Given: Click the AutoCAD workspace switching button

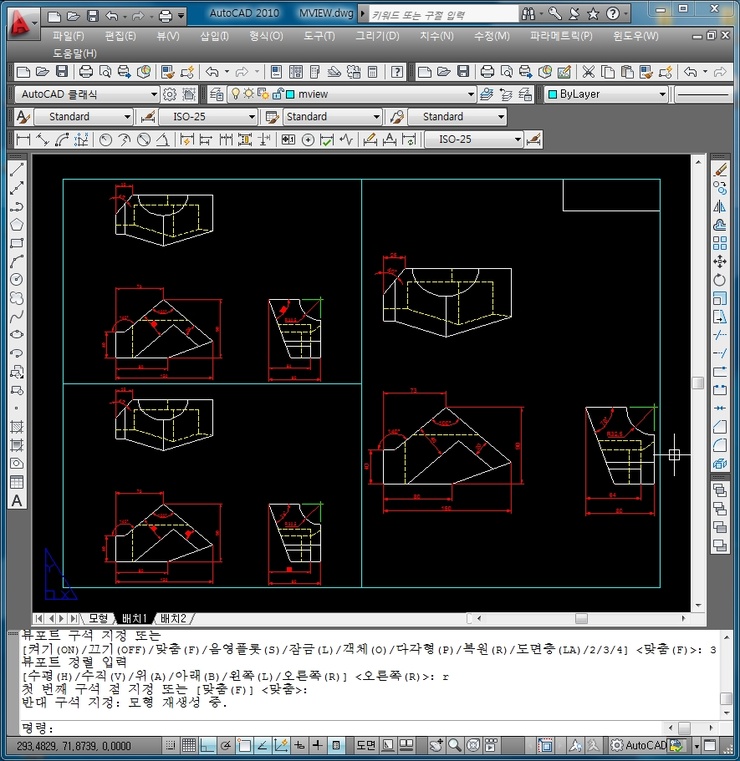Looking at the screenshot, I should tap(640, 745).
